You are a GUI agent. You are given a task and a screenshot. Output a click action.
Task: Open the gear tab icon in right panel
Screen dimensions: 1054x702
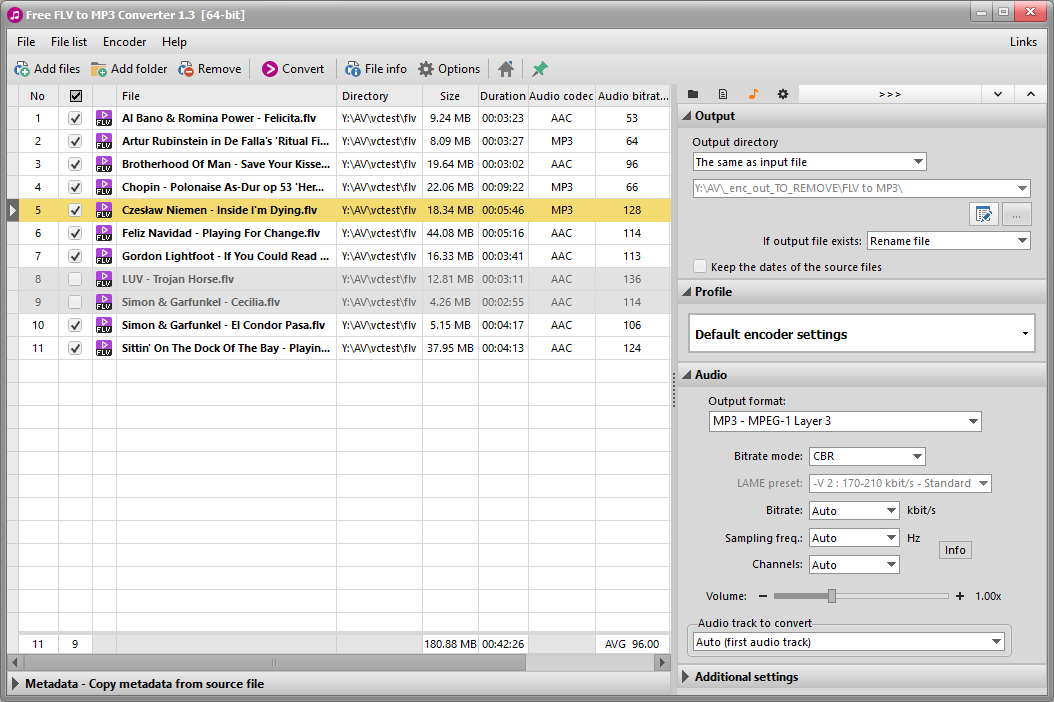click(782, 94)
